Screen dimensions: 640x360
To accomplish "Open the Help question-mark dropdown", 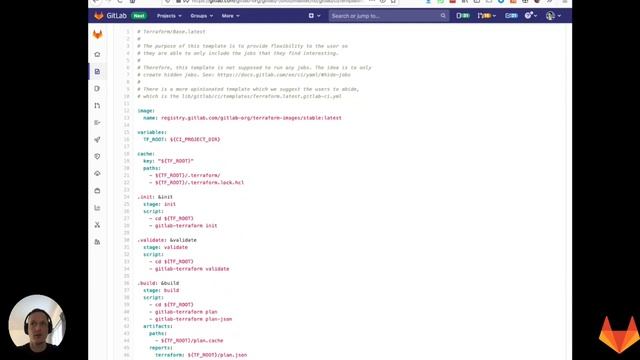I will 531,16.
